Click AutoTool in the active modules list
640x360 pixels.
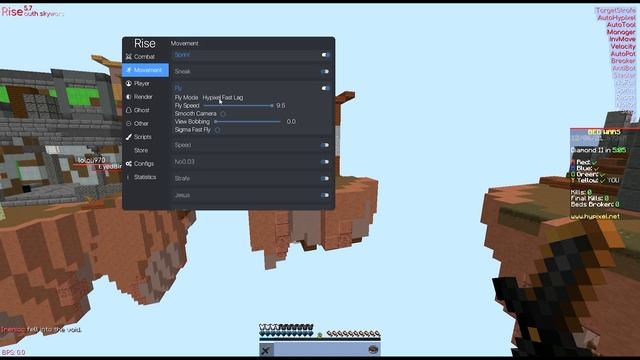click(x=621, y=25)
